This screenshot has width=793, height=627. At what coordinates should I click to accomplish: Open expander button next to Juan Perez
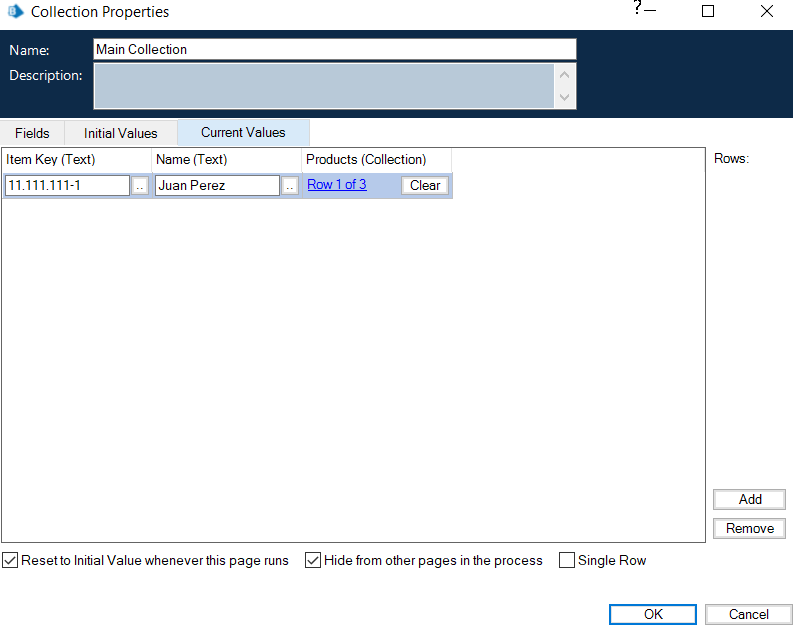pyautogui.click(x=289, y=186)
